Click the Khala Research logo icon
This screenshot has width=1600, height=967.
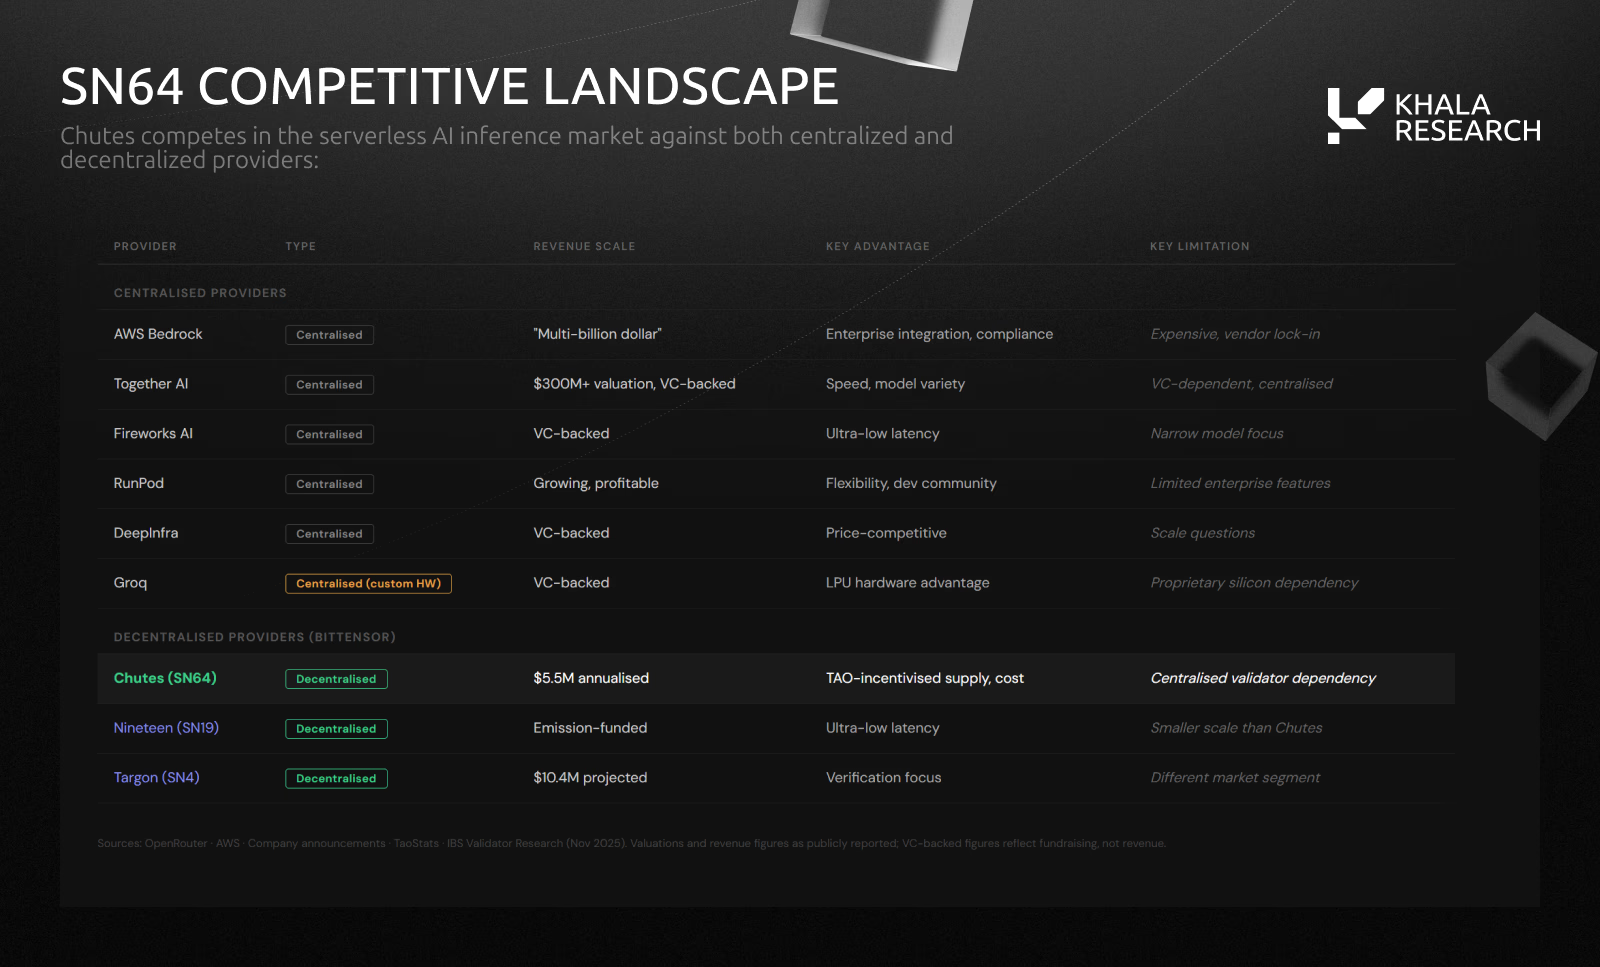coord(1354,115)
